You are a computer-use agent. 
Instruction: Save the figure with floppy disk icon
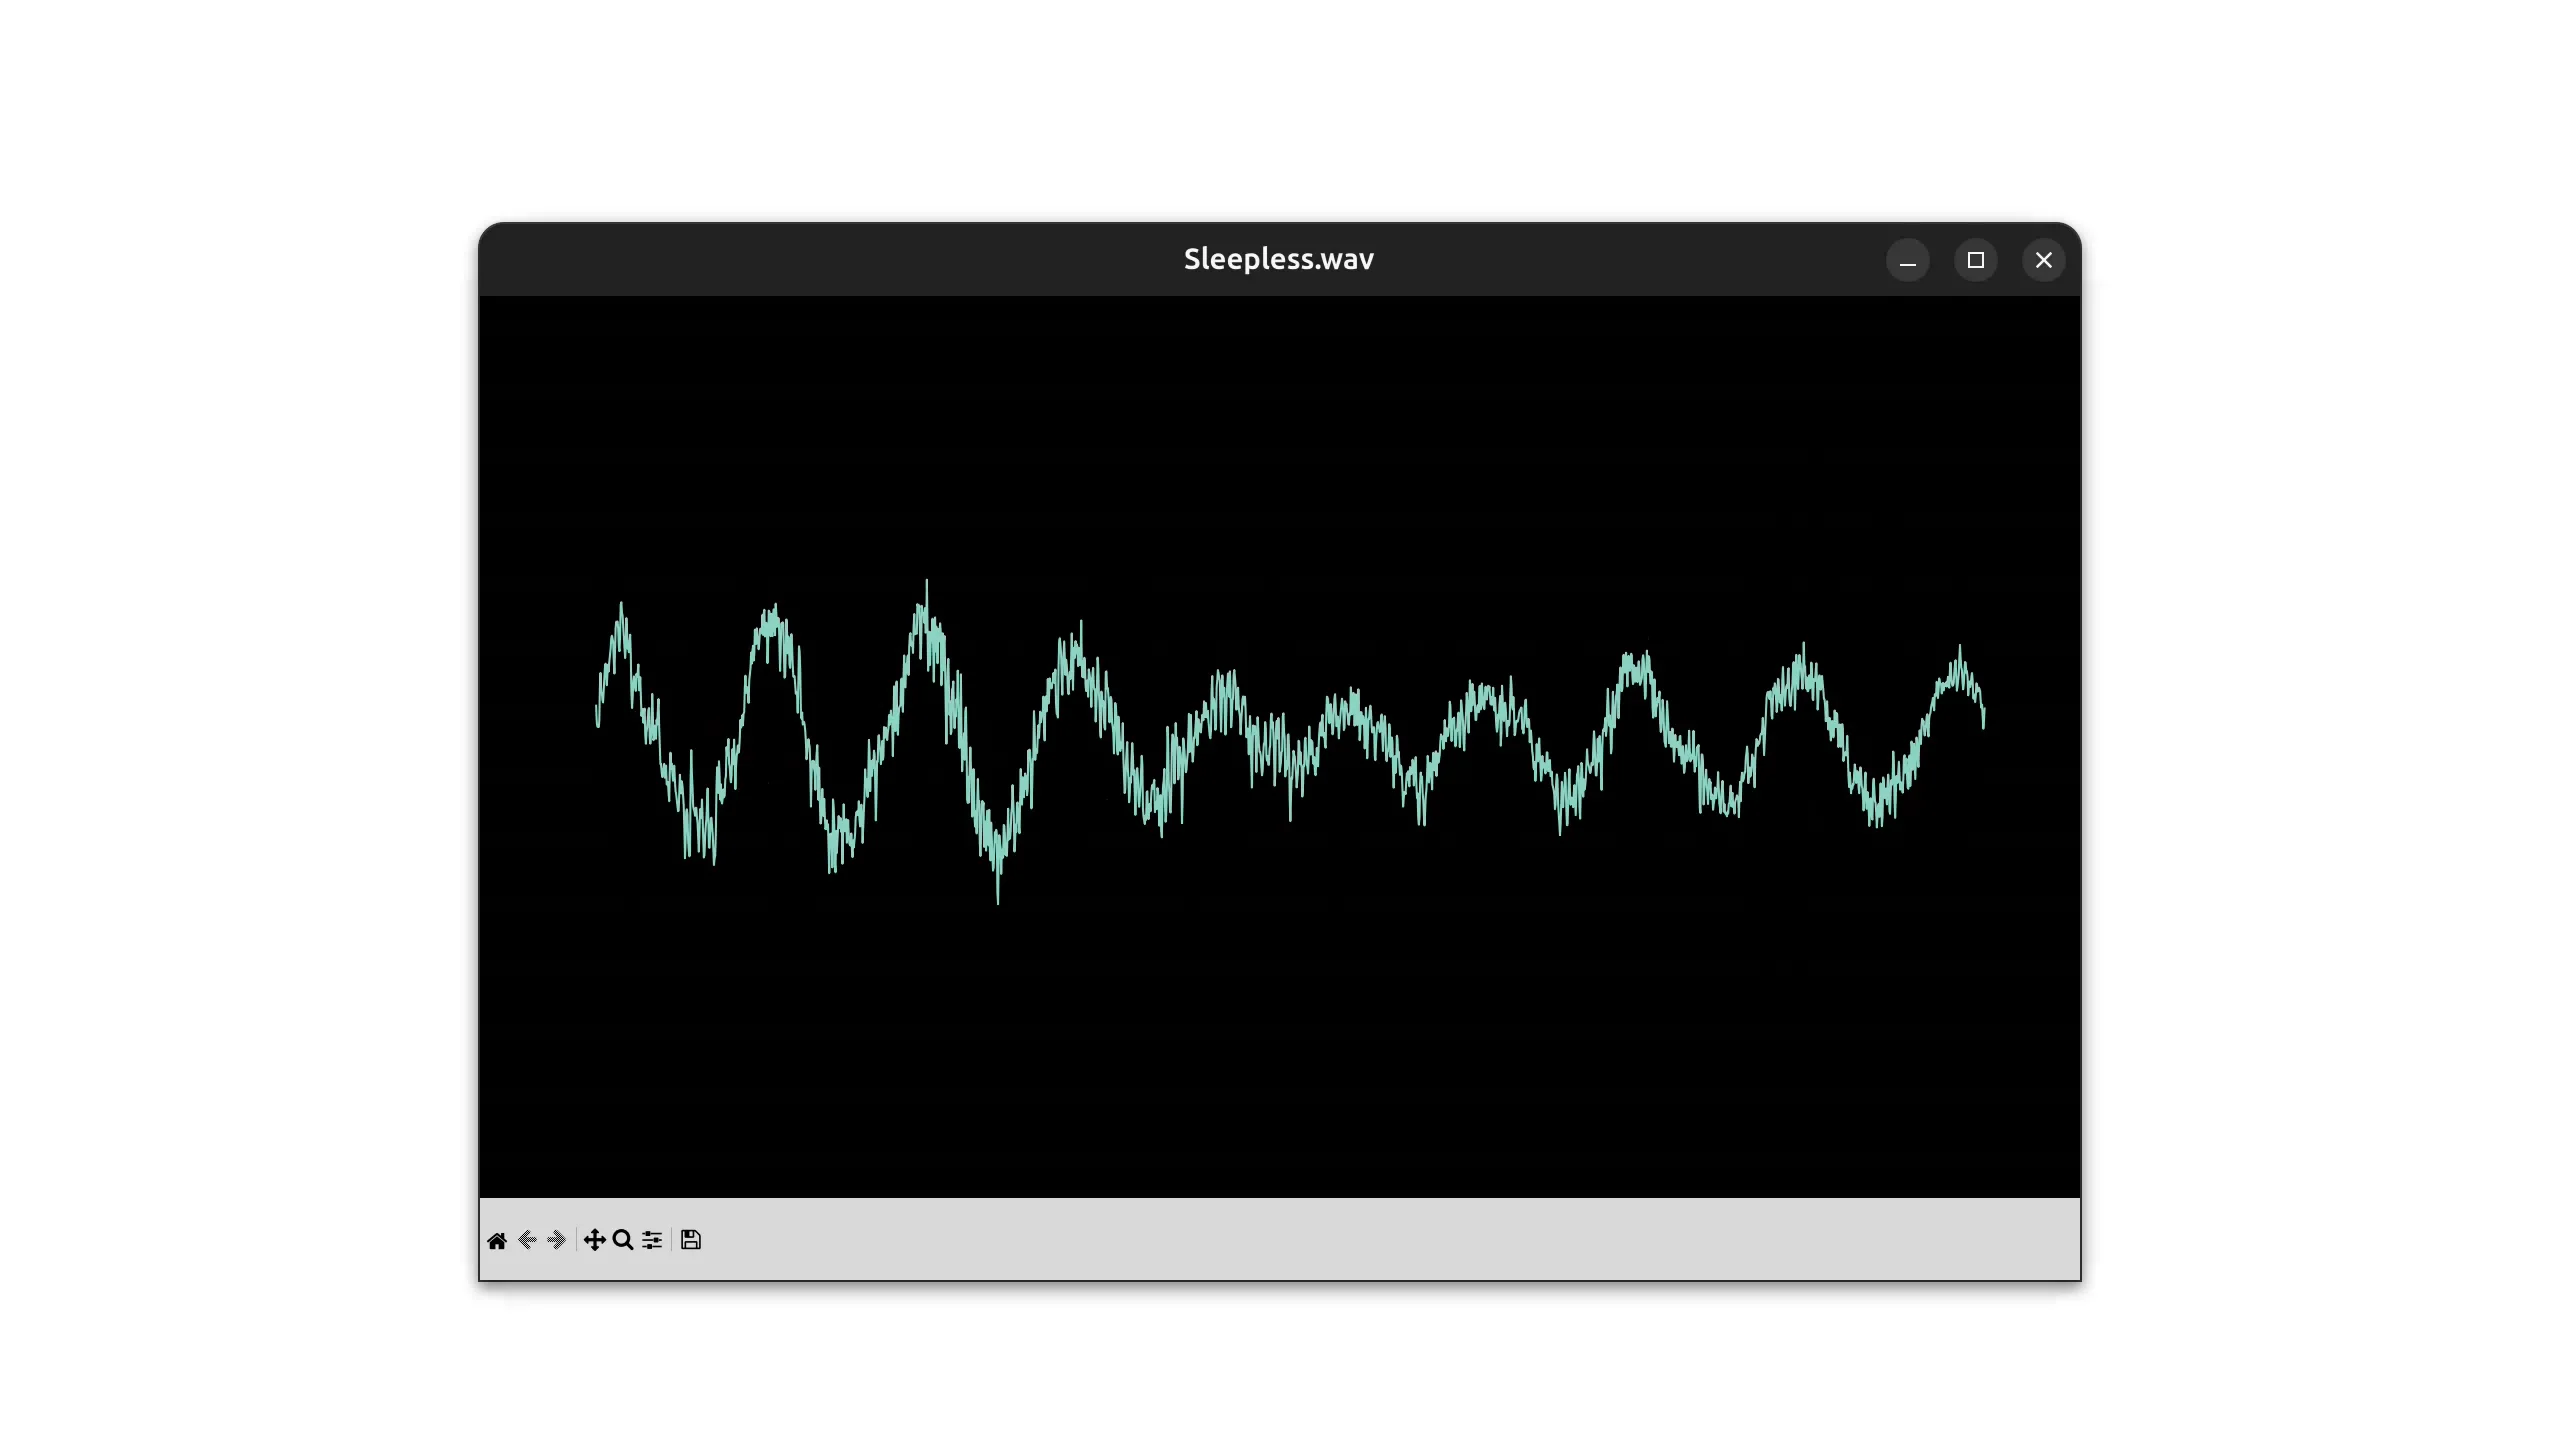(x=691, y=1241)
